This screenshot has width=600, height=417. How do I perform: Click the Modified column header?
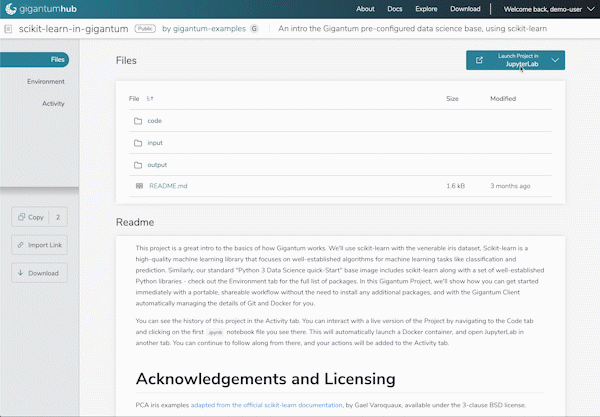point(503,99)
